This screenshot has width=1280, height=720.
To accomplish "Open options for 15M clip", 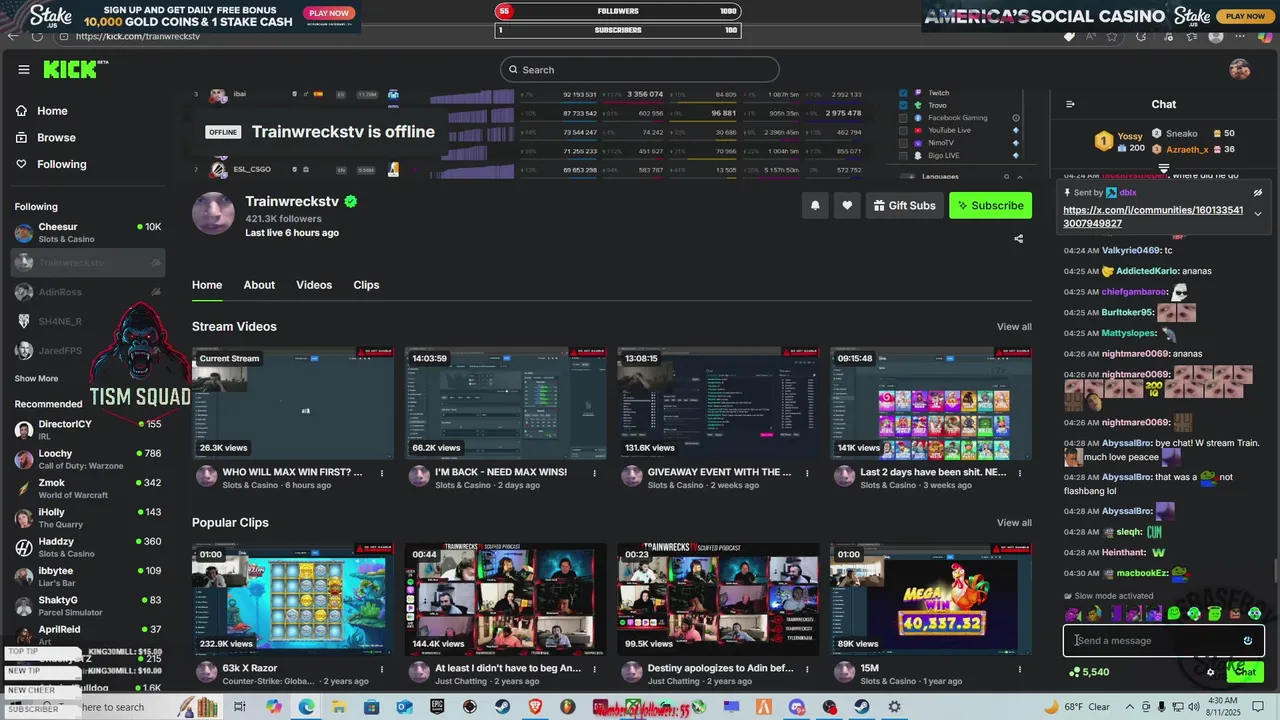I will coord(1020,669).
